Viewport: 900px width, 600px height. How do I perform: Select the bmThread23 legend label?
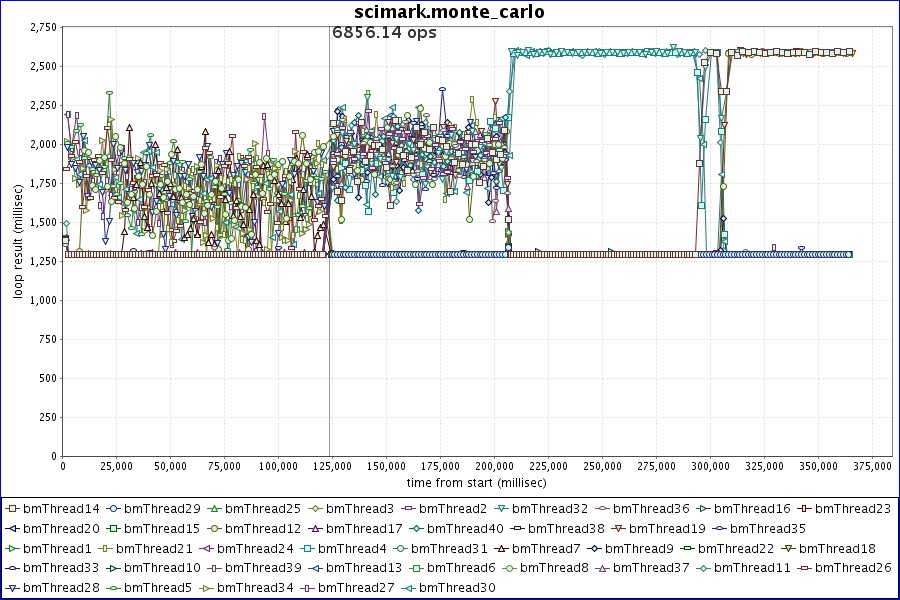pos(854,509)
